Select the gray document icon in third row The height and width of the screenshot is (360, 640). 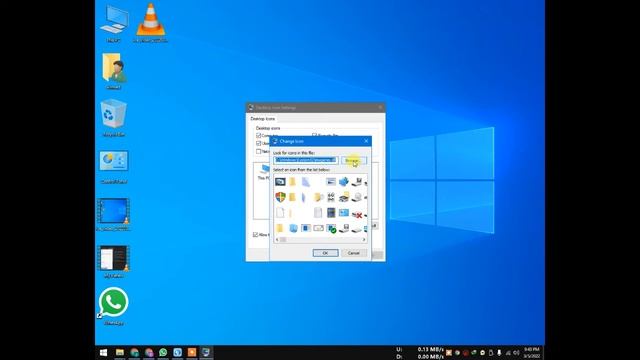click(318, 212)
